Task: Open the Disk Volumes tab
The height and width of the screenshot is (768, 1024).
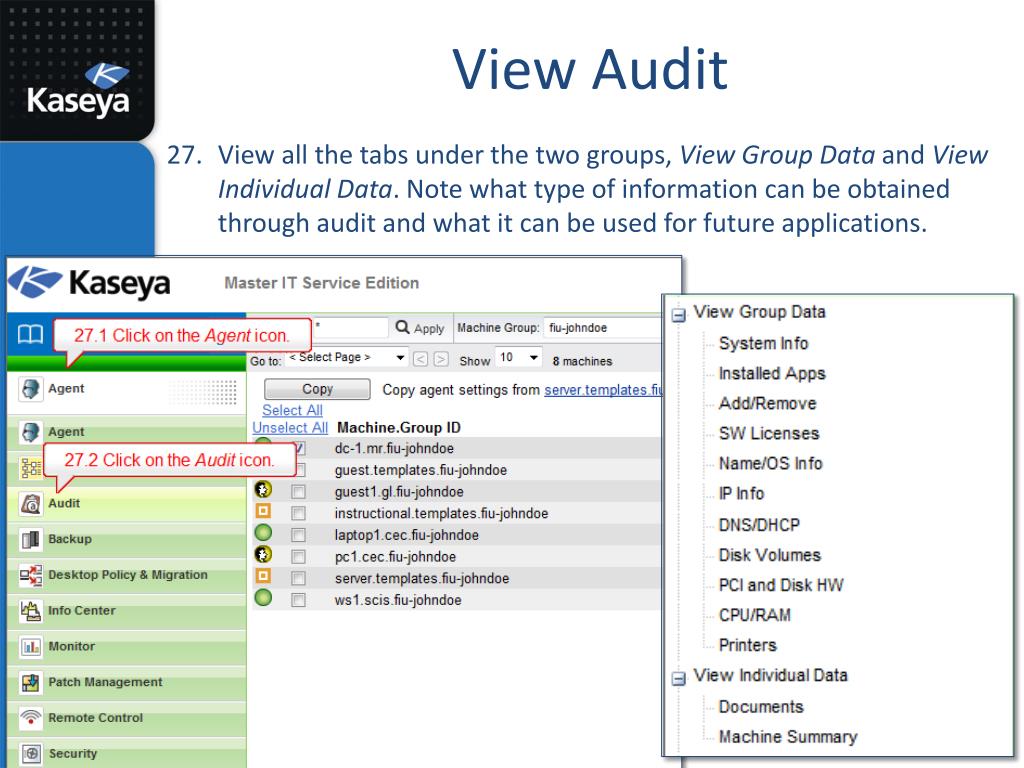Action: pos(770,555)
